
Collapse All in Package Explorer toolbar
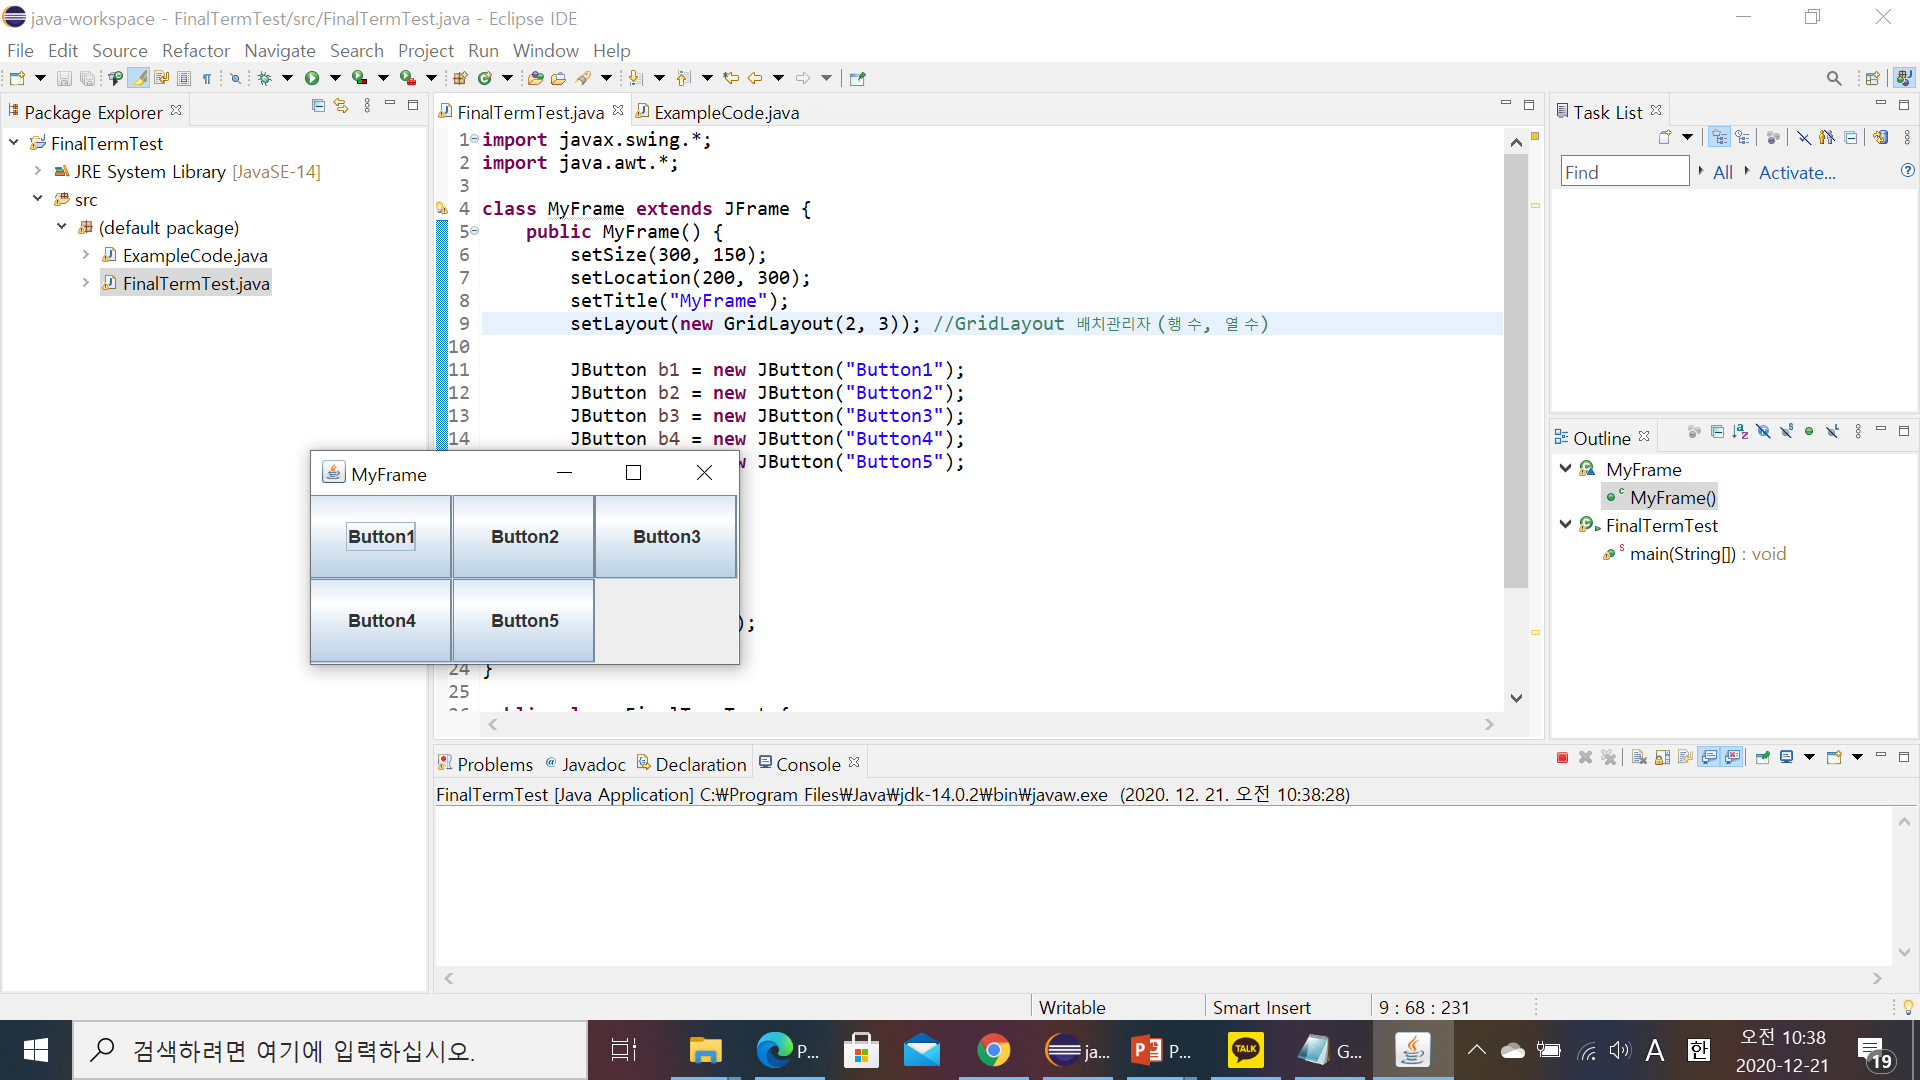tap(318, 106)
